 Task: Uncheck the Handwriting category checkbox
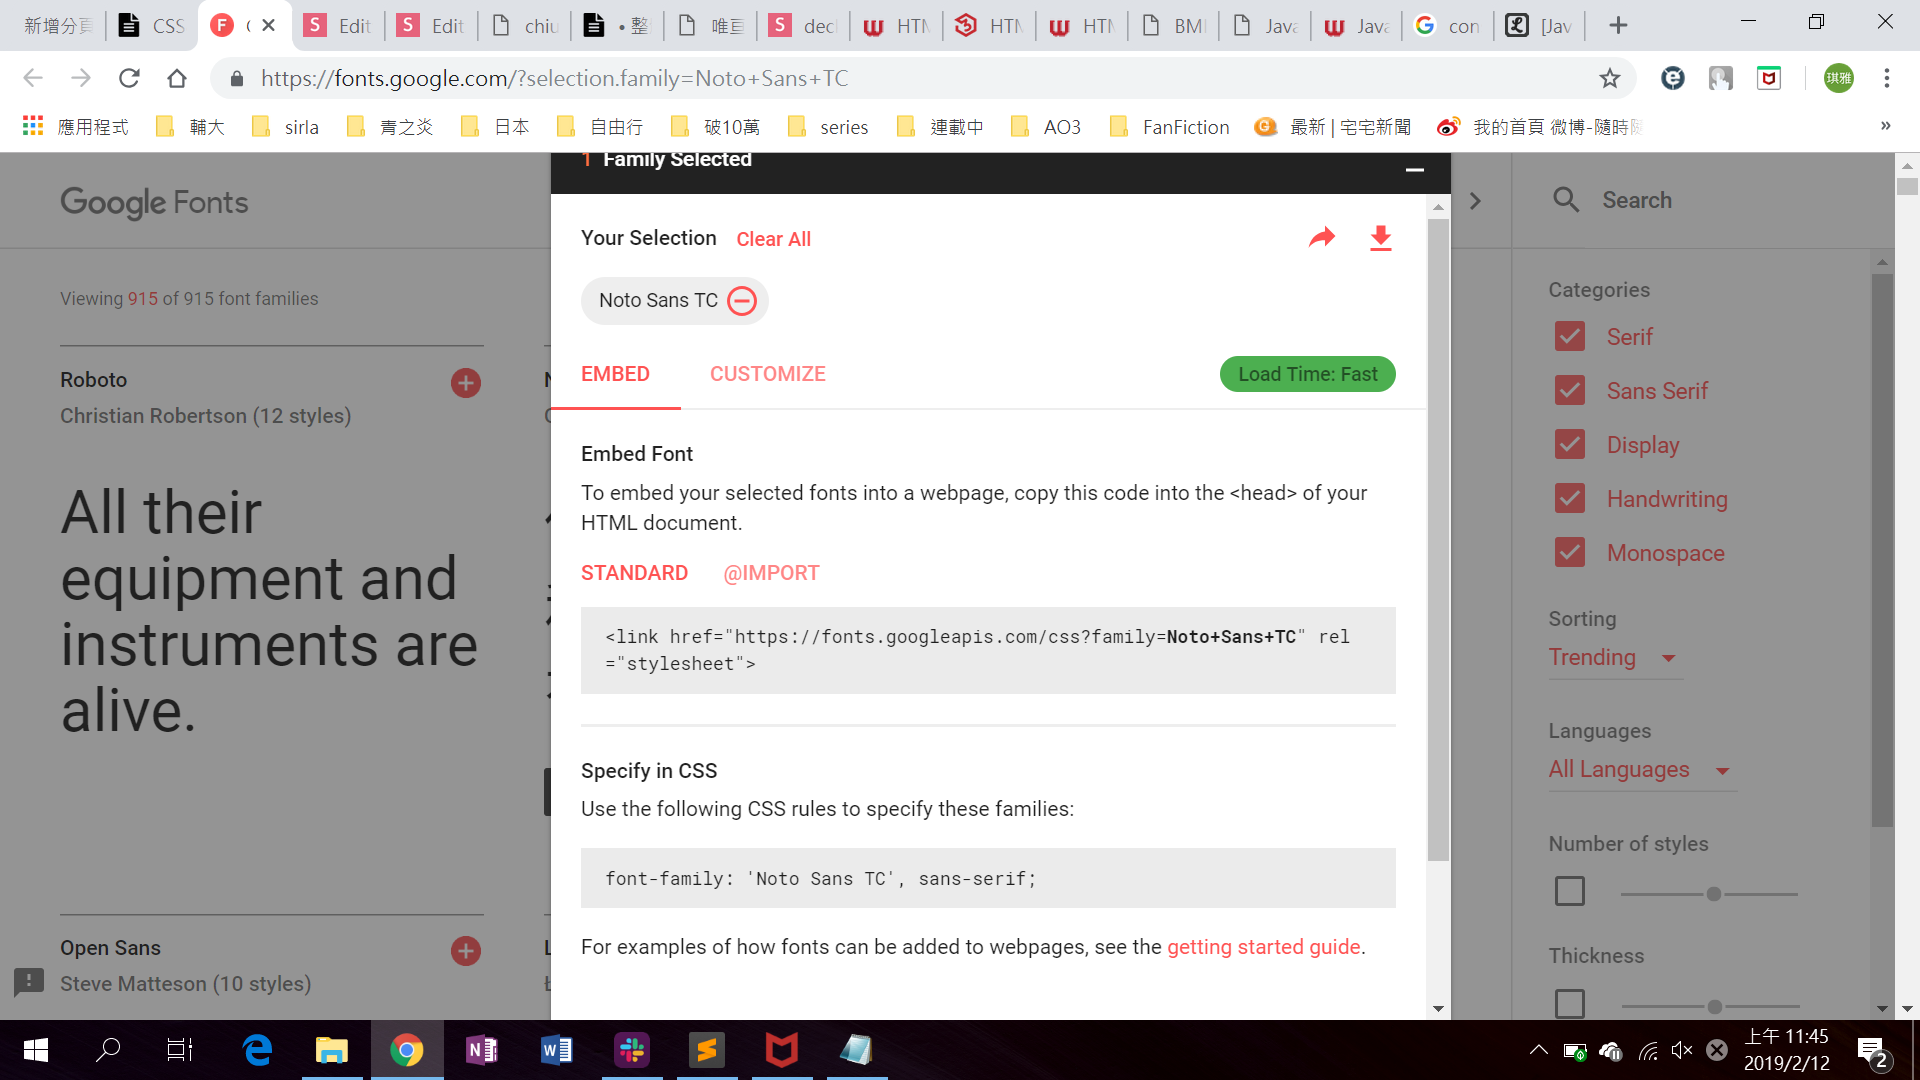1570,499
